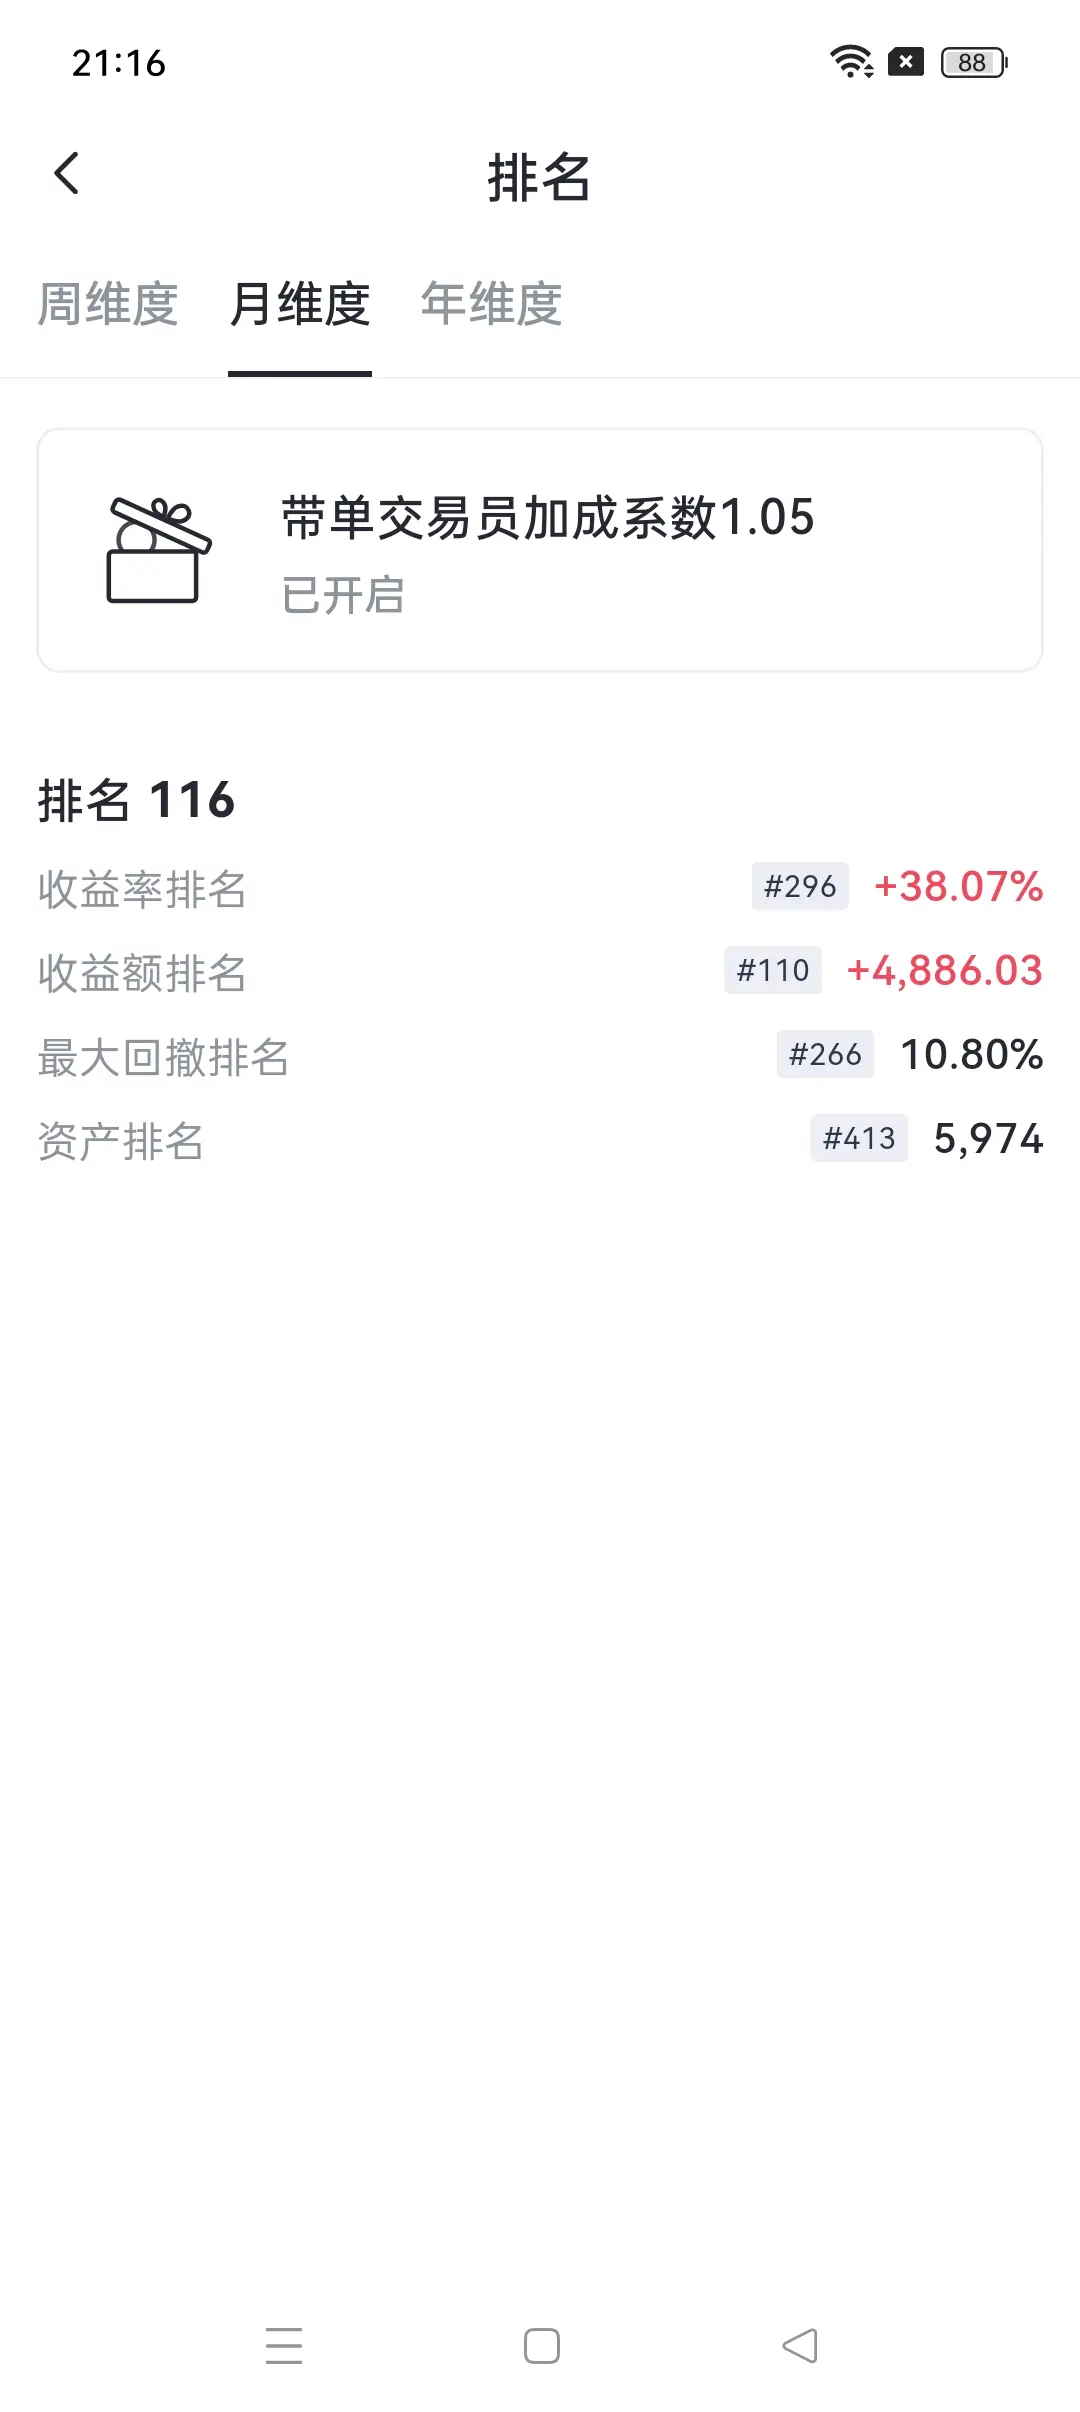Tap the 已开启 status text
The image size is (1080, 2412).
coord(343,596)
